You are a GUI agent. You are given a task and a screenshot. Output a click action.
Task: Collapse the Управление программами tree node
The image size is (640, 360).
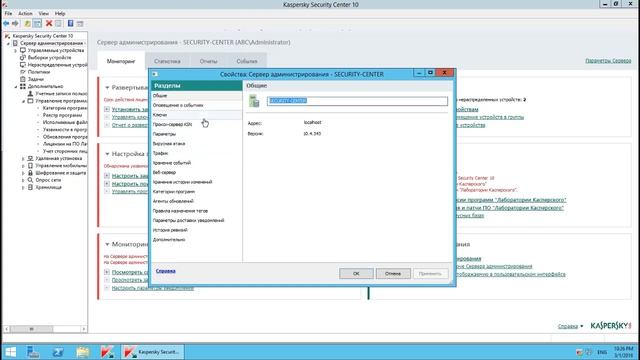(23, 101)
